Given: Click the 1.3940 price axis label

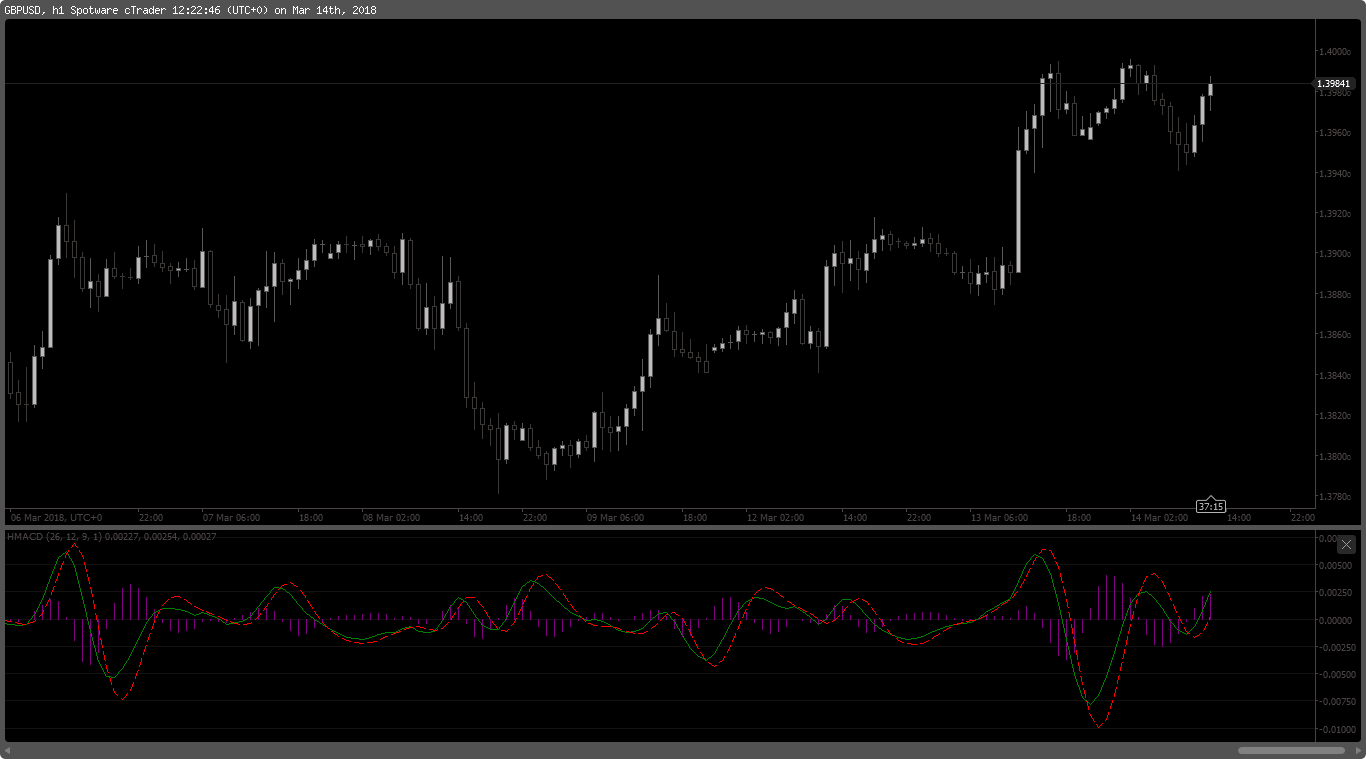Looking at the screenshot, I should click(1334, 173).
